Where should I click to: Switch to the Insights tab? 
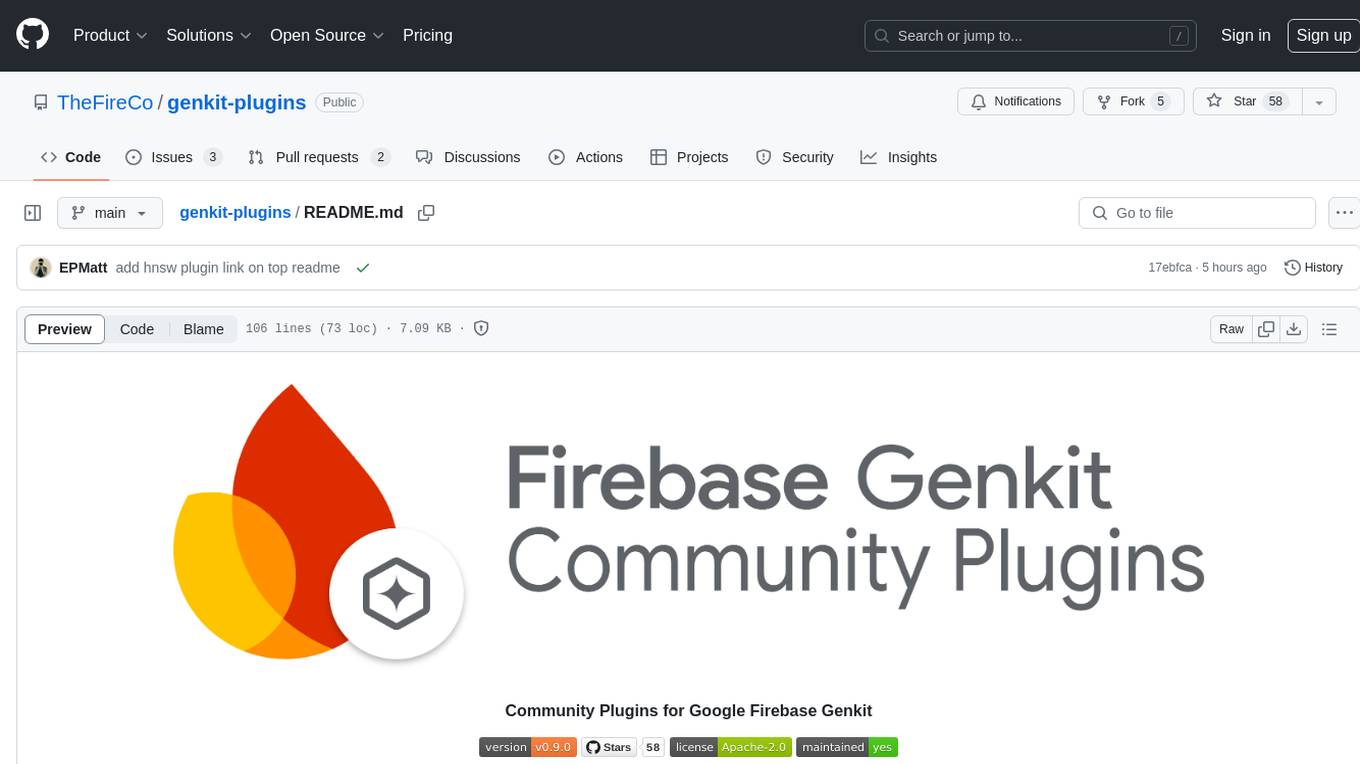(899, 157)
